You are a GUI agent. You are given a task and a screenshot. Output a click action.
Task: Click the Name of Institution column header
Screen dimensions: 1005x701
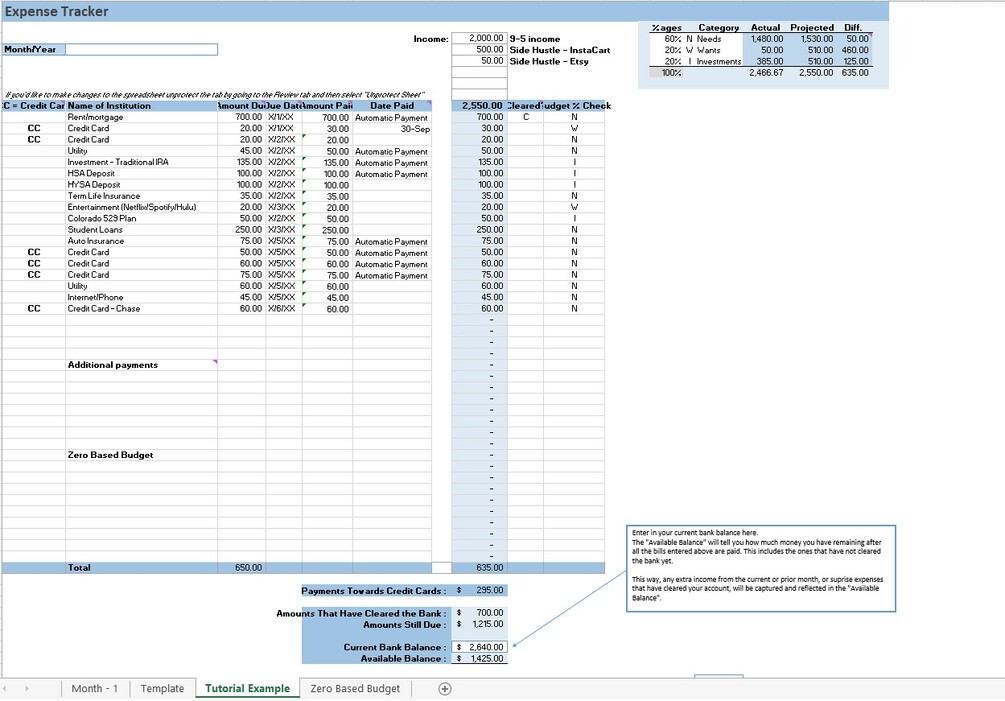point(141,106)
